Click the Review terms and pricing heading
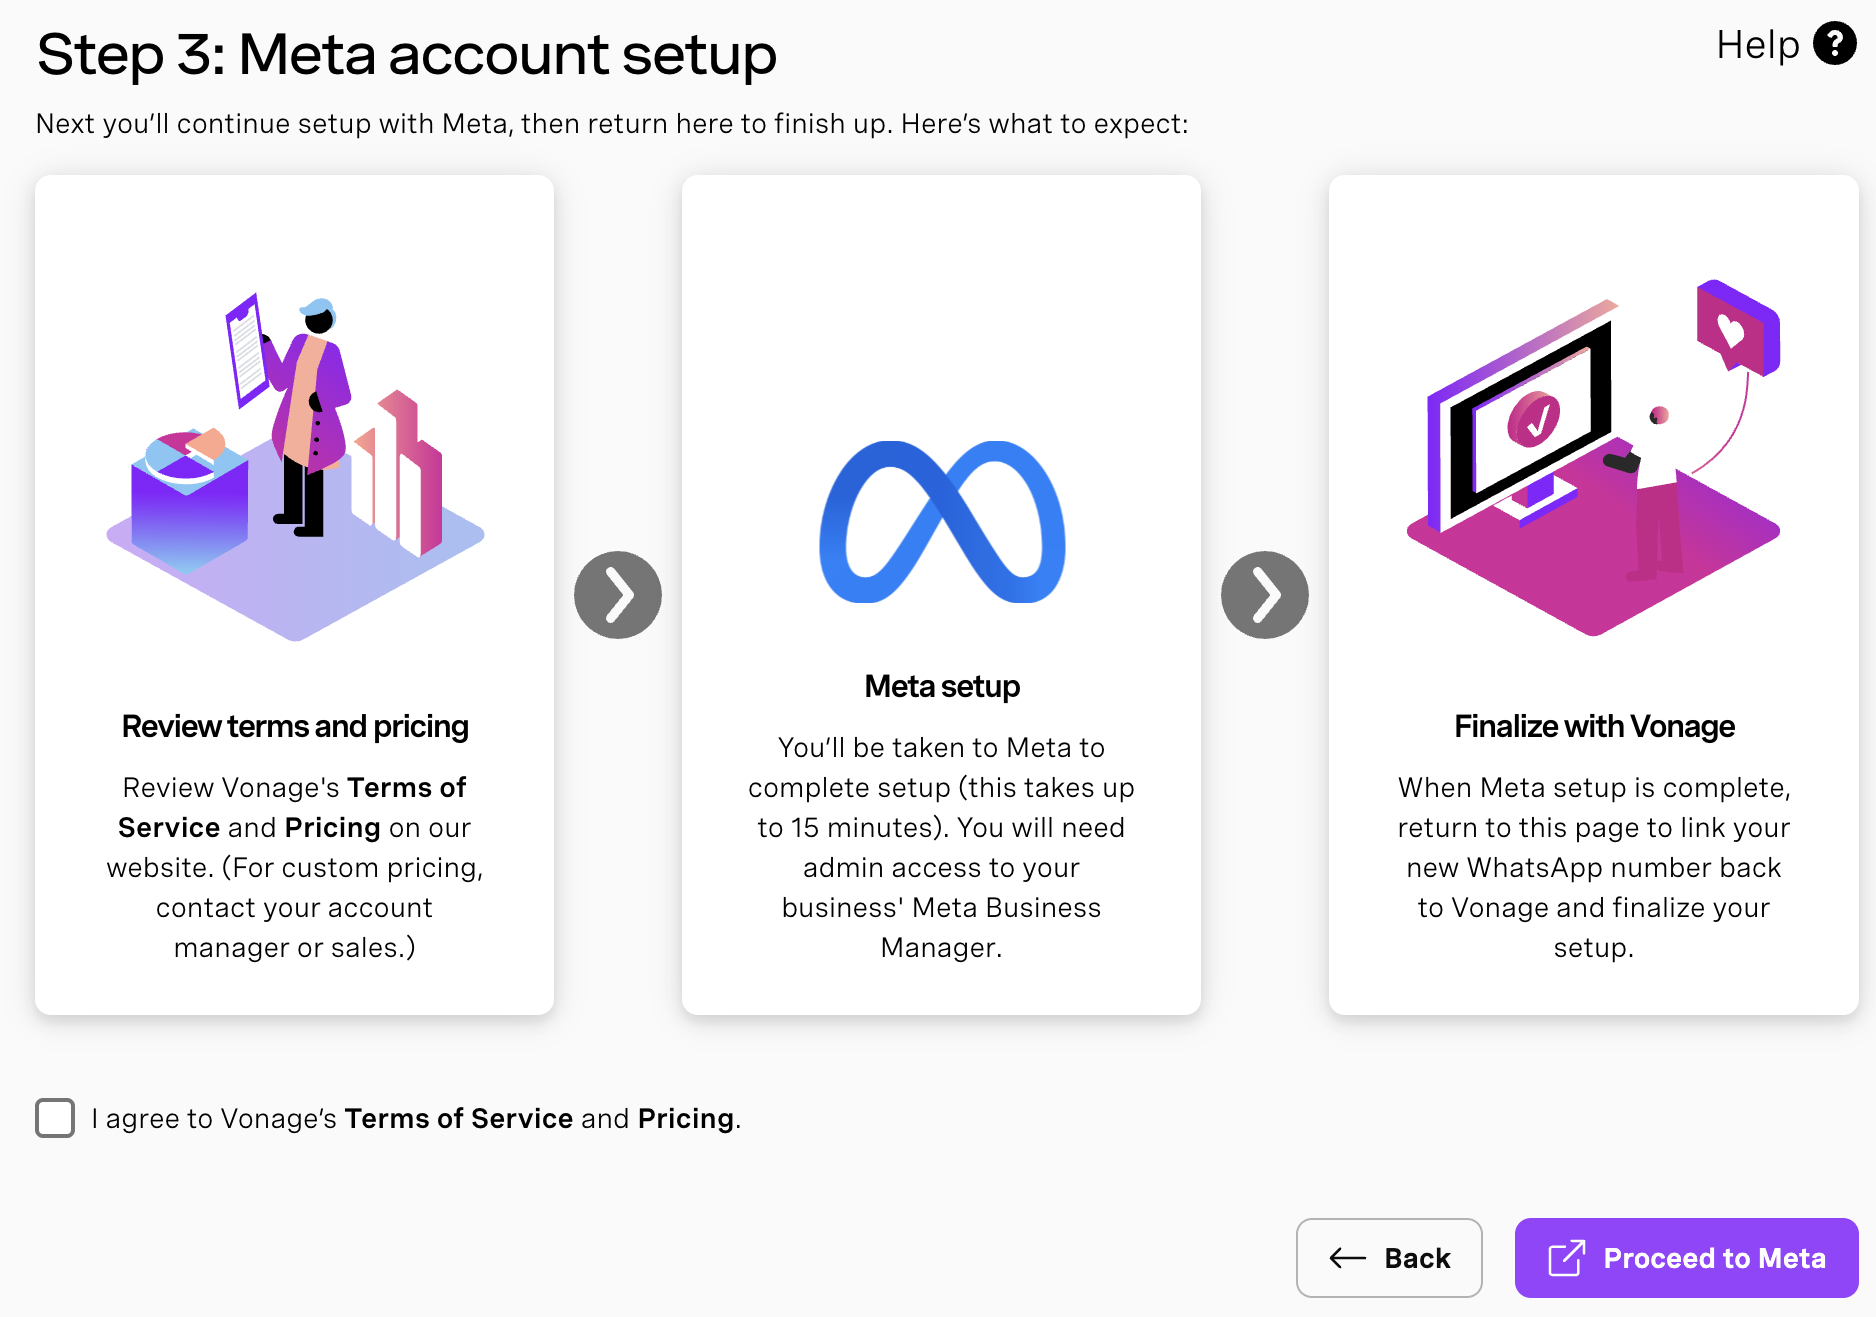 pos(295,727)
